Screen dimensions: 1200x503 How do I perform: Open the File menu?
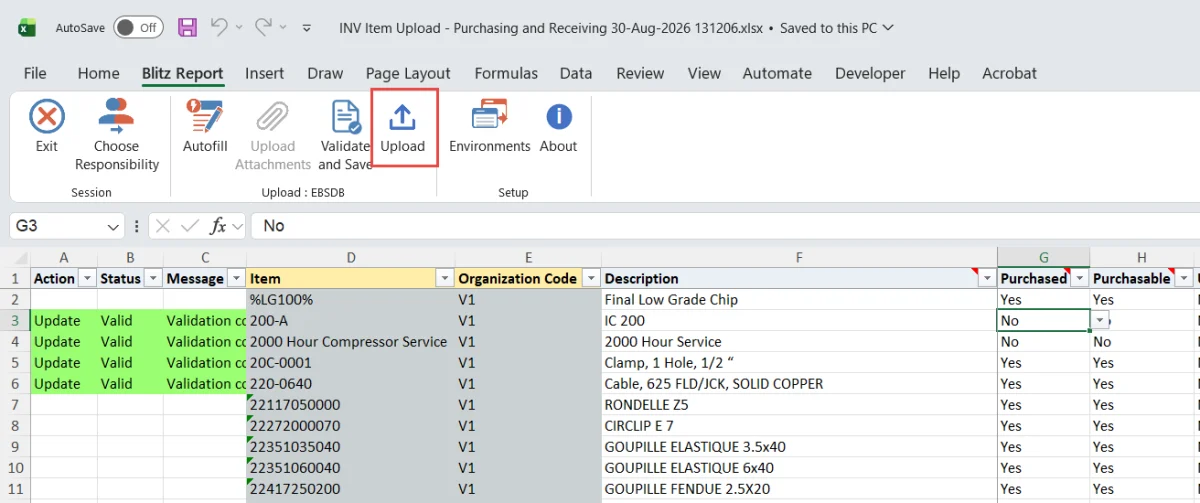pyautogui.click(x=35, y=73)
